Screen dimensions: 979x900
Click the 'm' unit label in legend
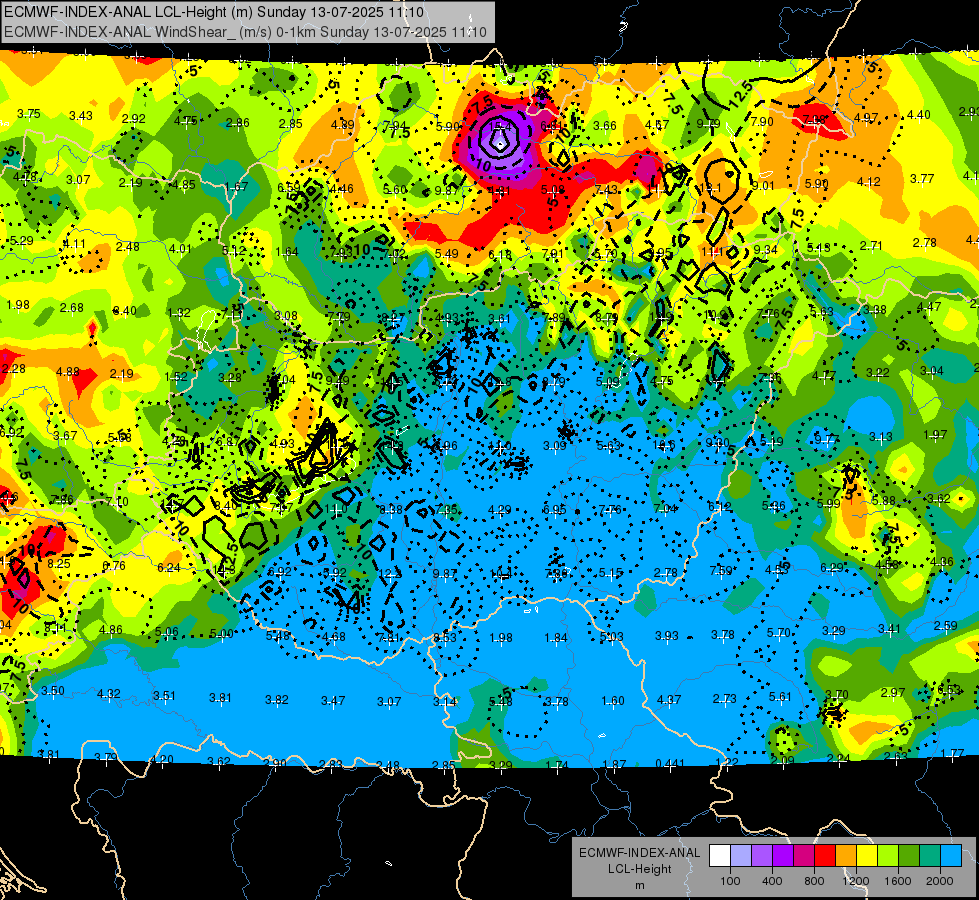tap(639, 886)
